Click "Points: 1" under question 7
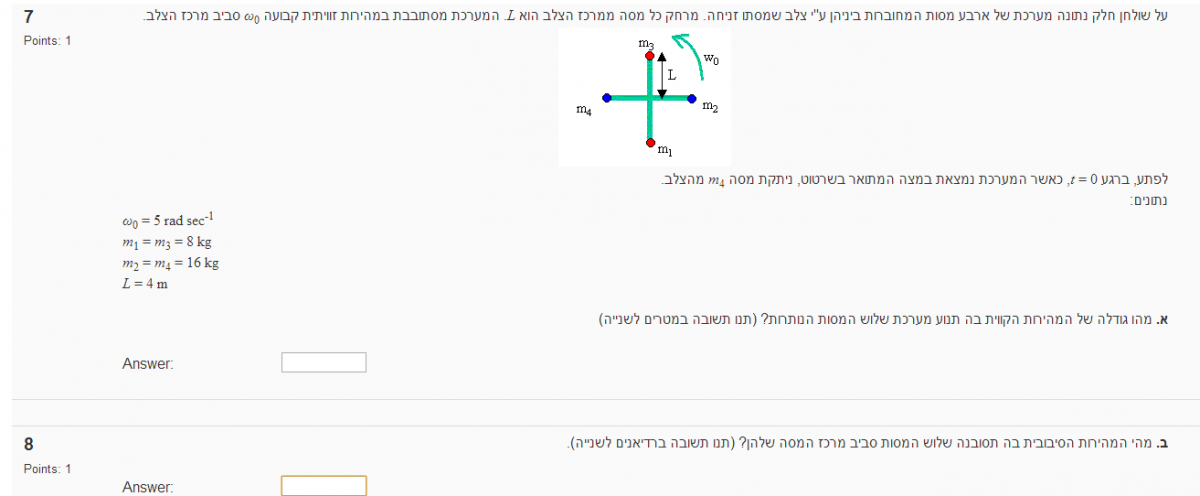The height and width of the screenshot is (496, 1200). 47,40
